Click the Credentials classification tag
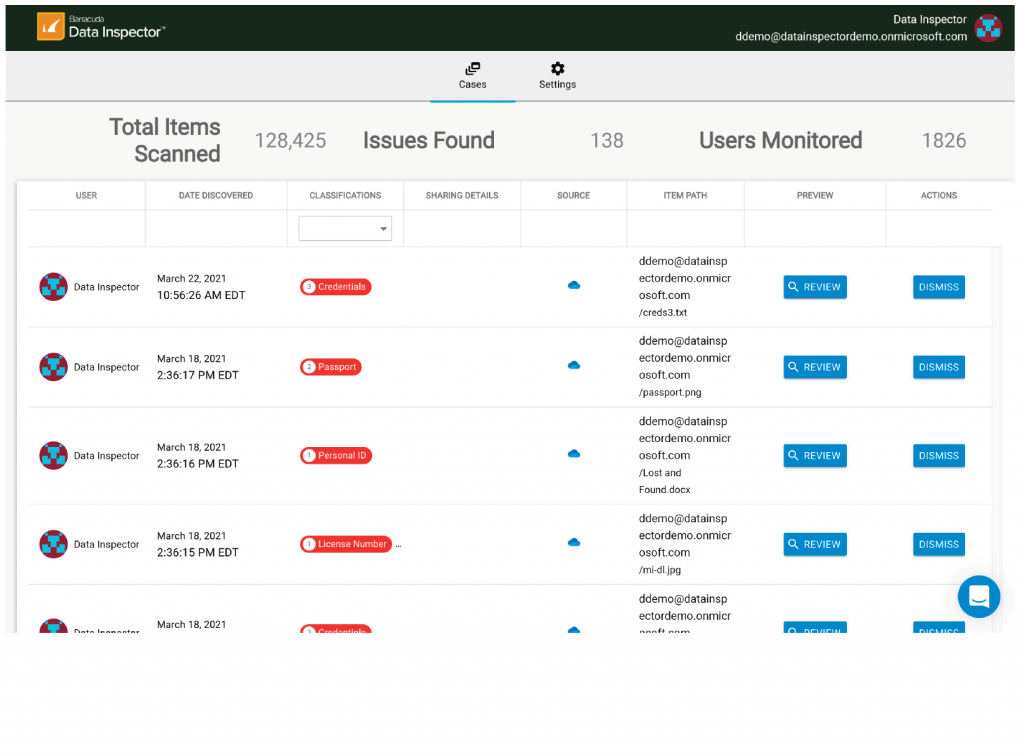The height and width of the screenshot is (756, 1024). point(335,287)
